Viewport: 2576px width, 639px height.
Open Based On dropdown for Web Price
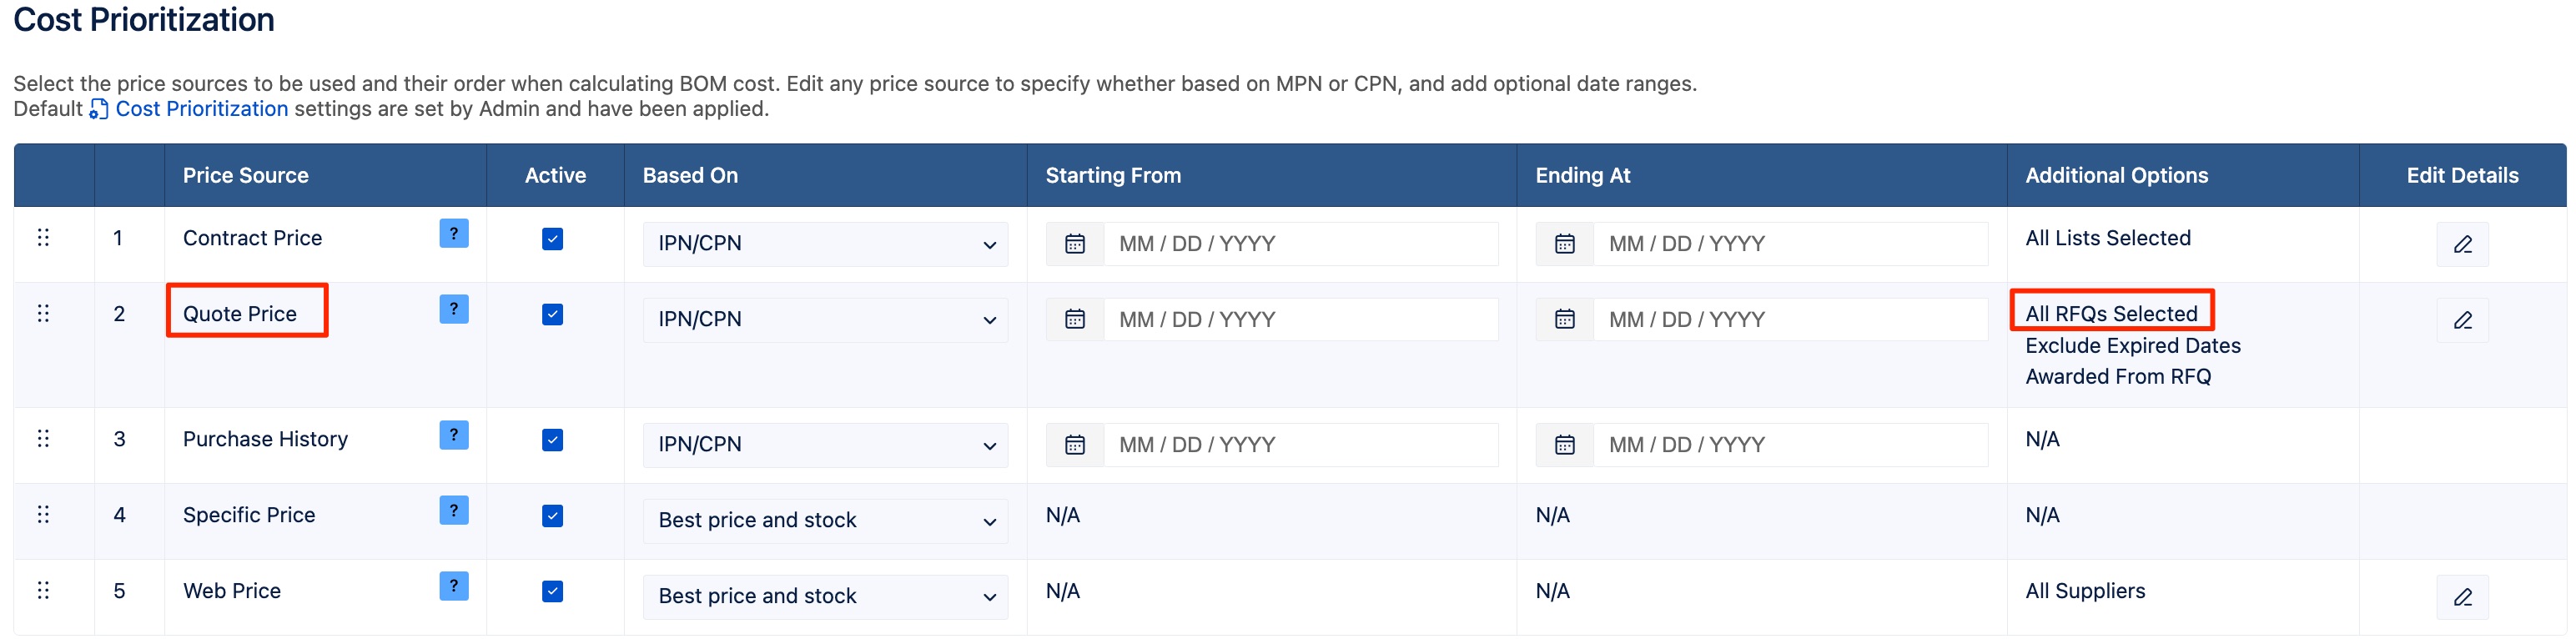click(x=826, y=597)
